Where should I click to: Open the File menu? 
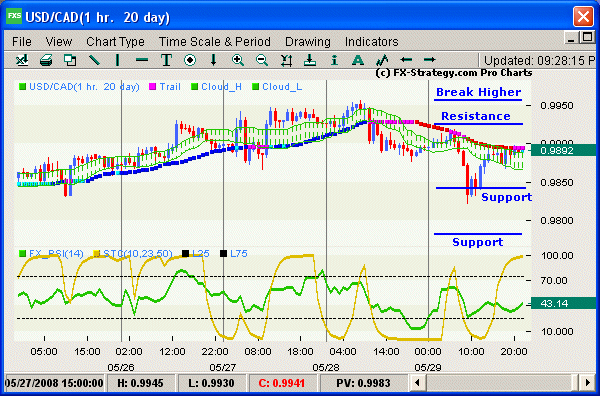pos(22,42)
